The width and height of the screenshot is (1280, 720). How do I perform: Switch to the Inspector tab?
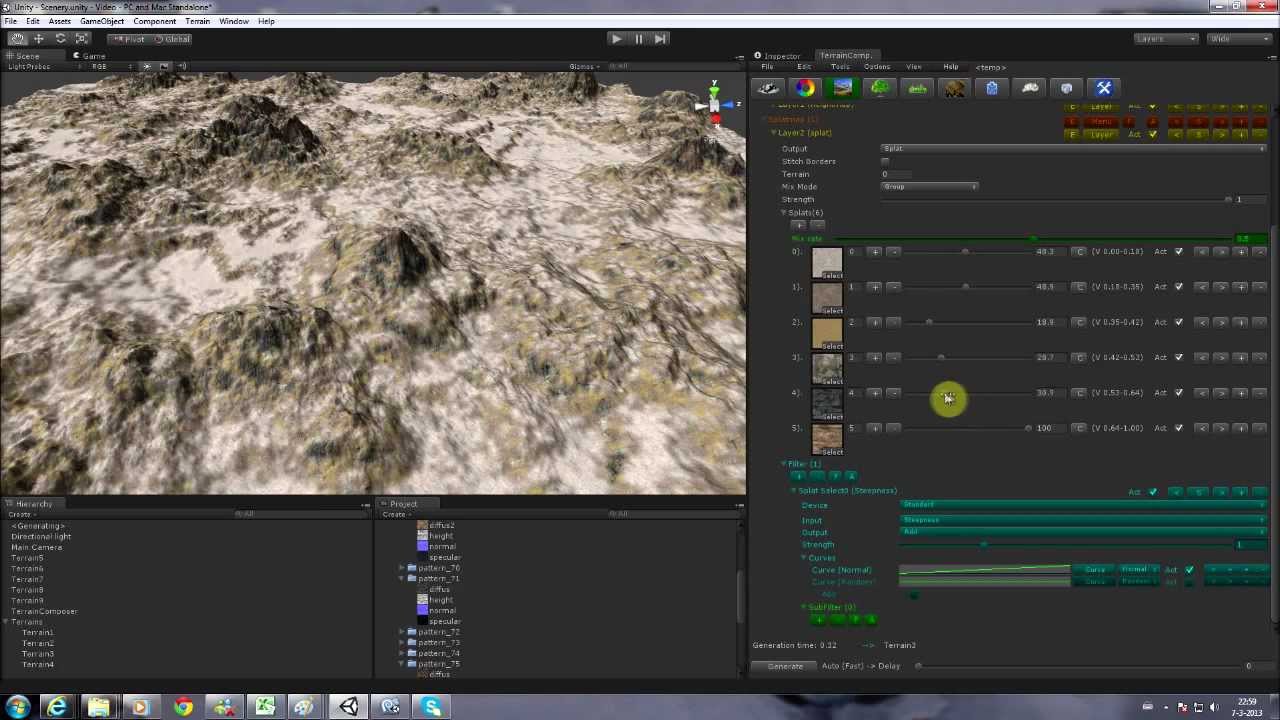click(x=778, y=56)
